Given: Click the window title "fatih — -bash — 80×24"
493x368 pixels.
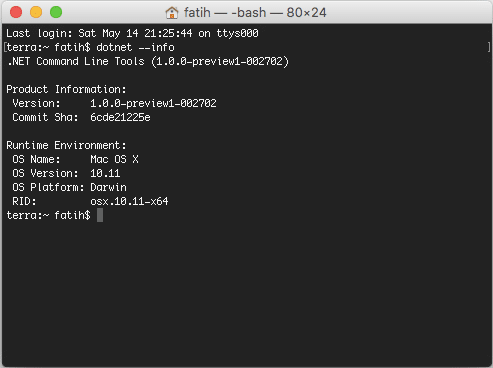Looking at the screenshot, I should click(255, 13).
